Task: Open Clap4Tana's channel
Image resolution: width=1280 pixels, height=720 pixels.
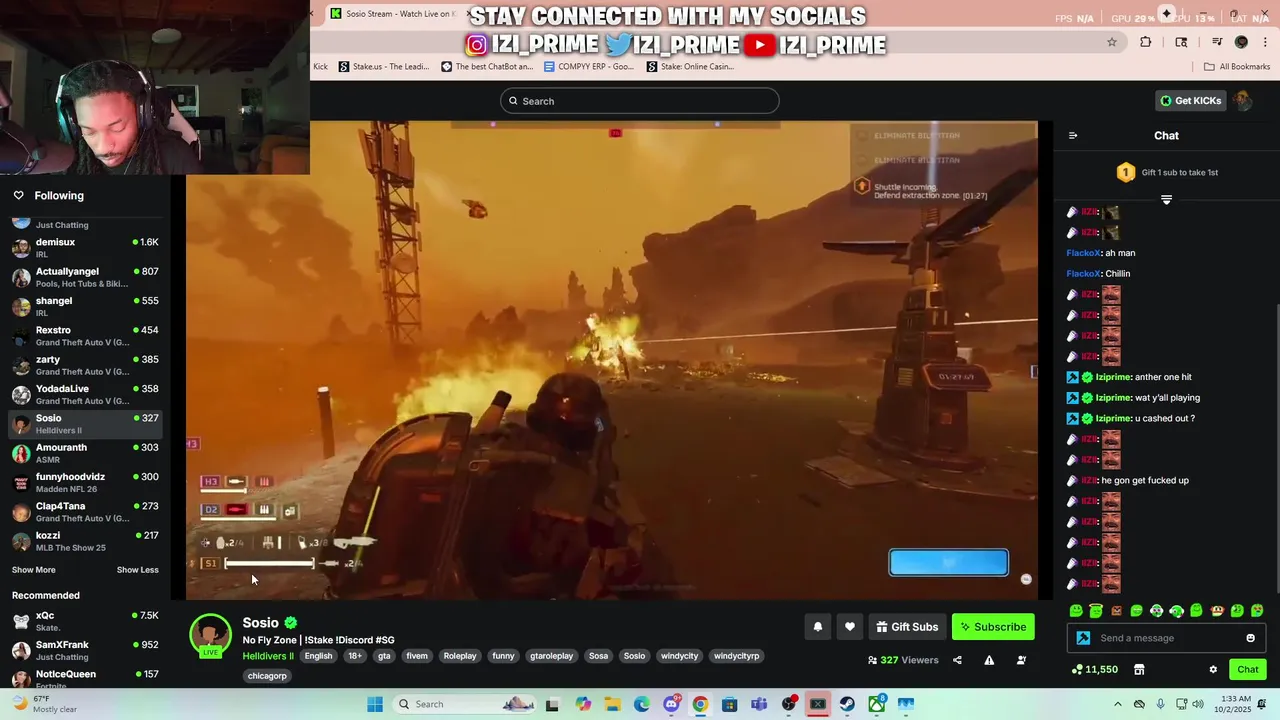Action: [84, 511]
